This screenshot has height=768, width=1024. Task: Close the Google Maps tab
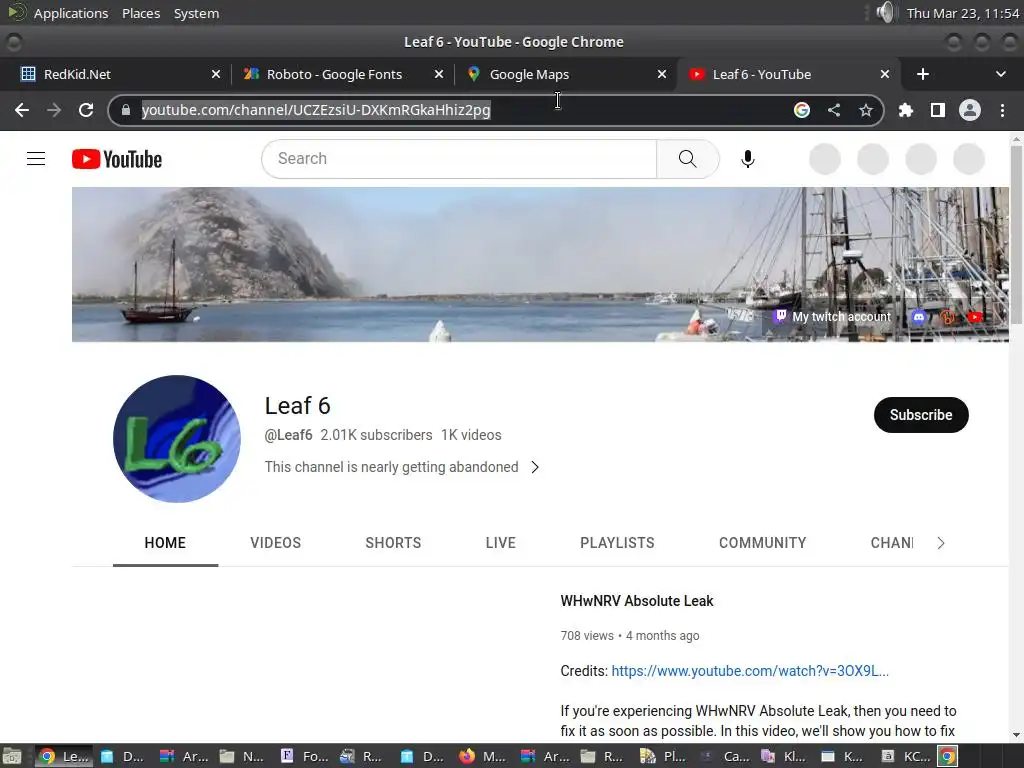(662, 74)
